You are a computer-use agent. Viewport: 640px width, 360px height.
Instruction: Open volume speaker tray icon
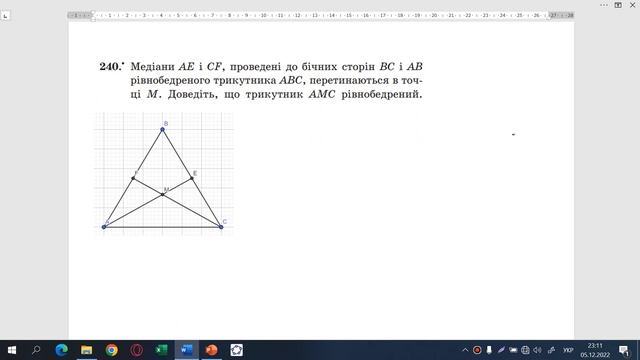coord(538,350)
